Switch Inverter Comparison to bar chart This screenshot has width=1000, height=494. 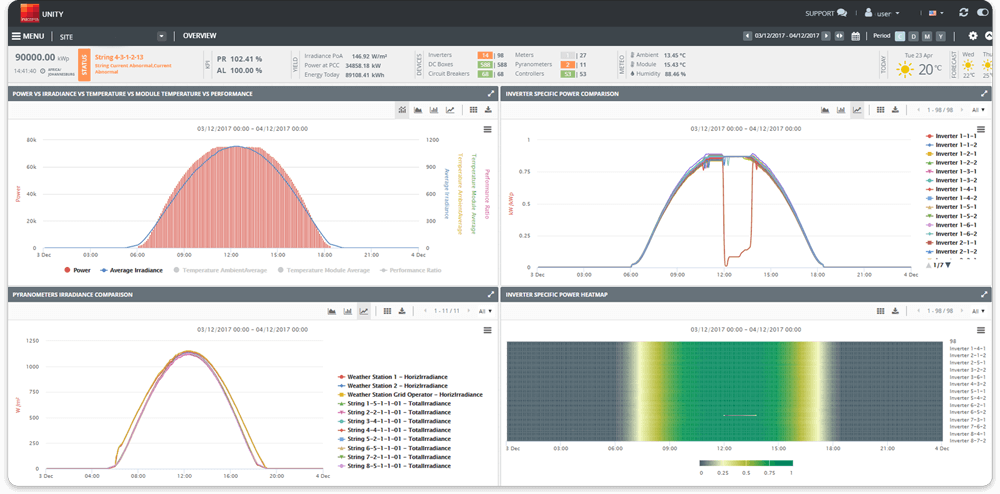pos(841,110)
